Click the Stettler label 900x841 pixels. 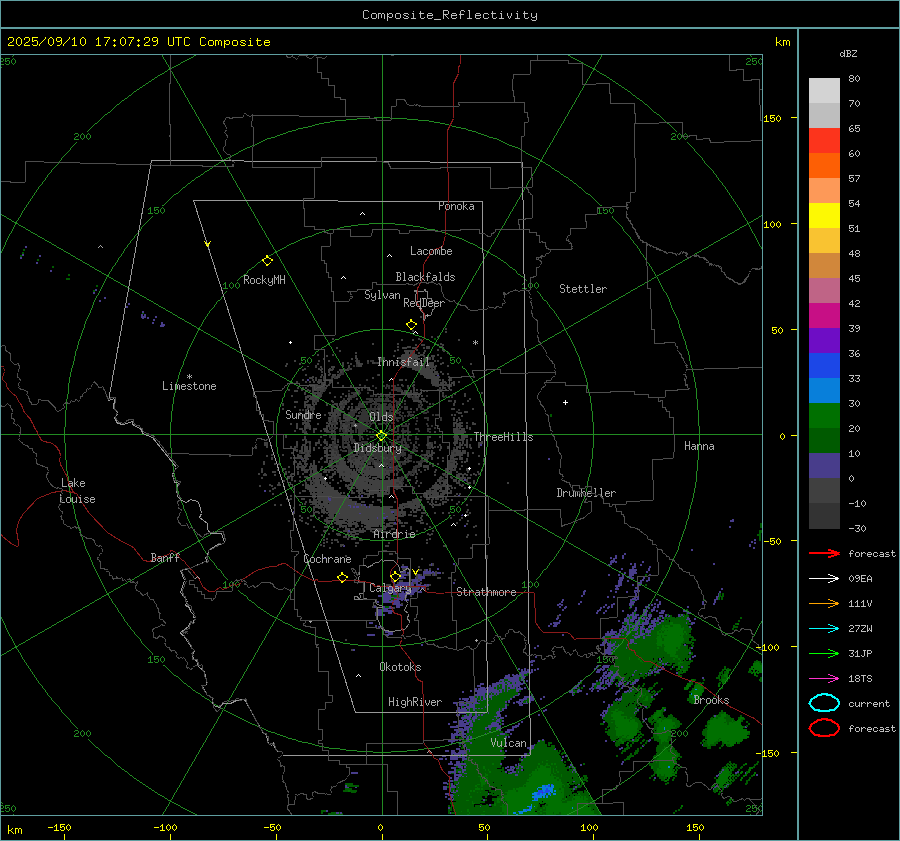pyautogui.click(x=583, y=289)
